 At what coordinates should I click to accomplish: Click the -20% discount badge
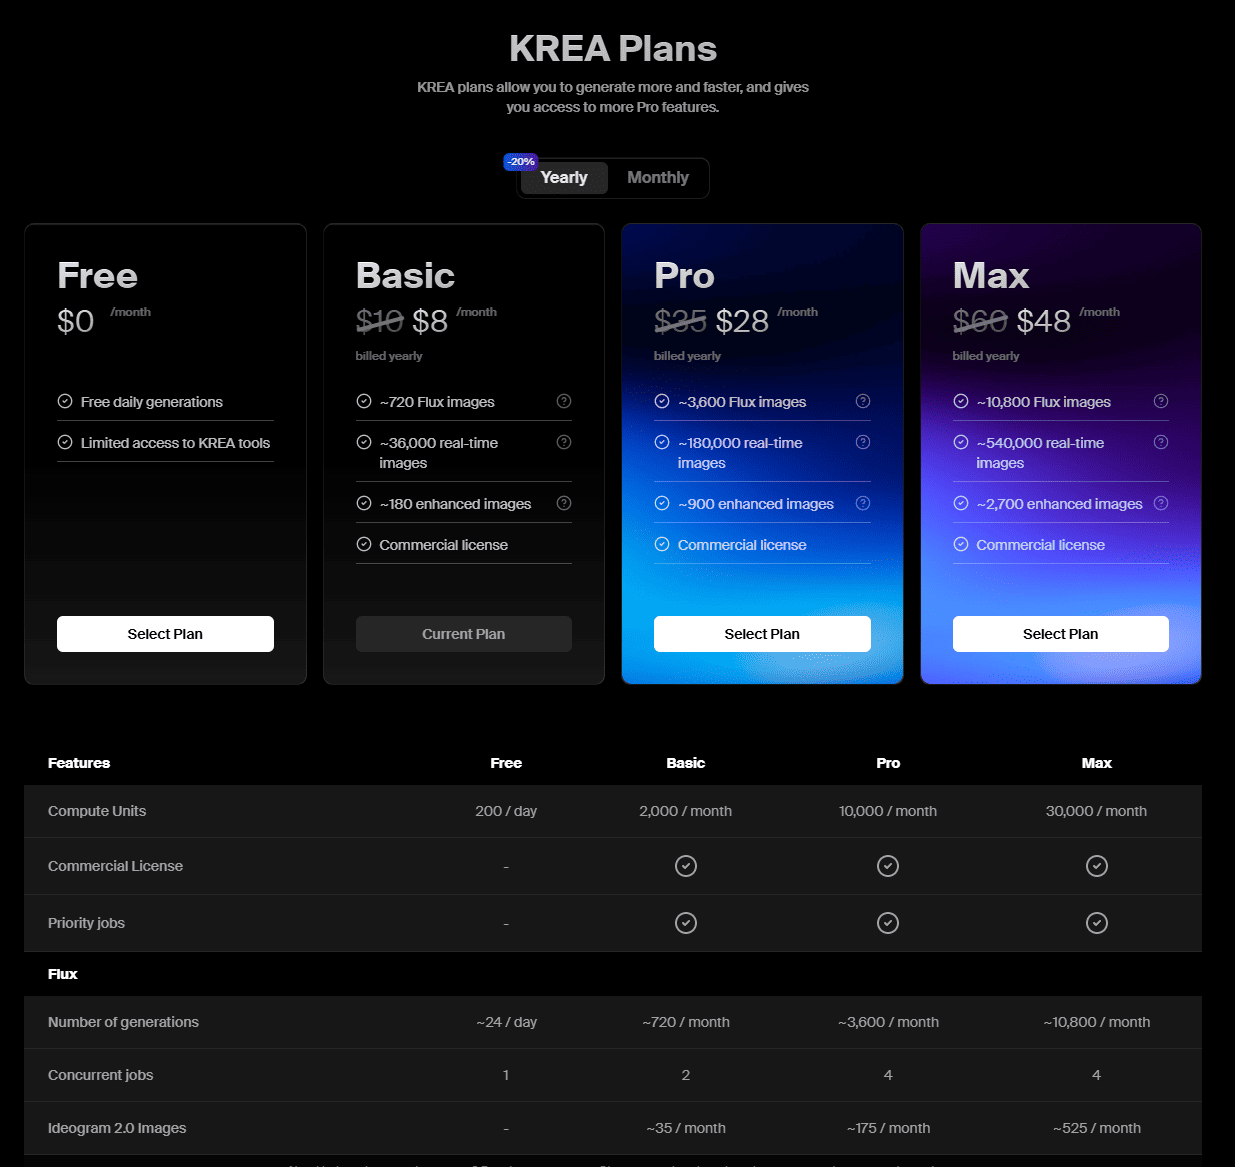(x=520, y=162)
